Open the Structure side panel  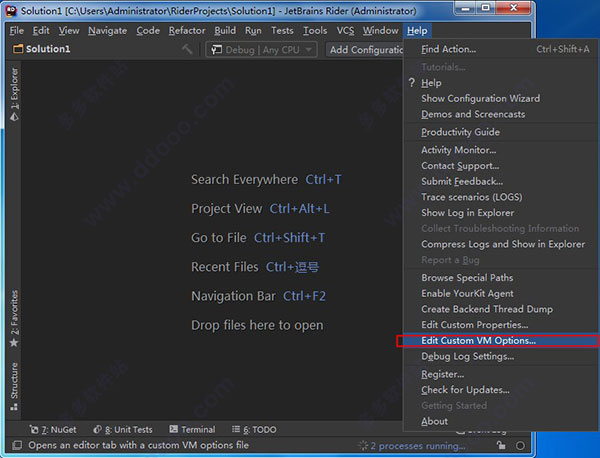[x=14, y=386]
